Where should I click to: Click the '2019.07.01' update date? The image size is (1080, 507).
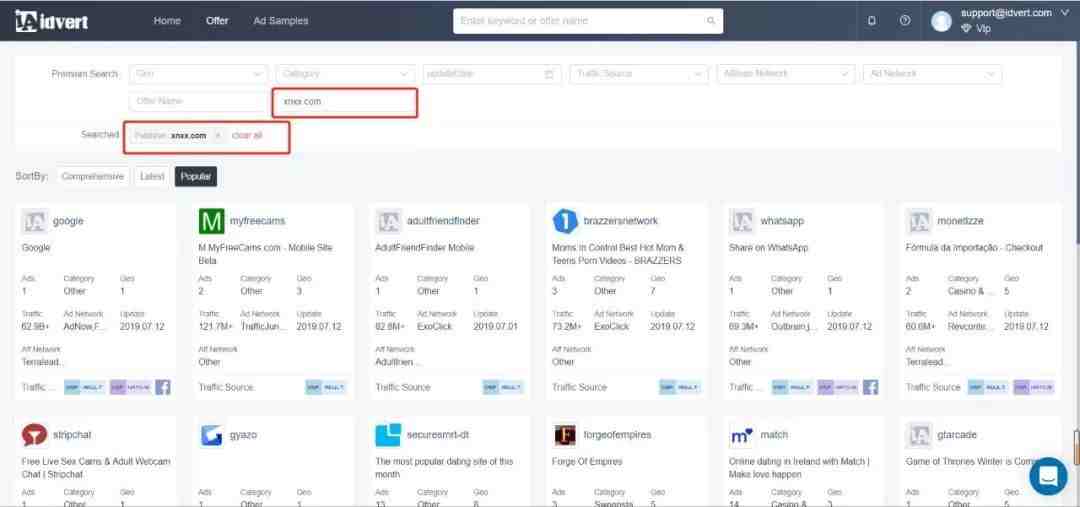tap(495, 326)
